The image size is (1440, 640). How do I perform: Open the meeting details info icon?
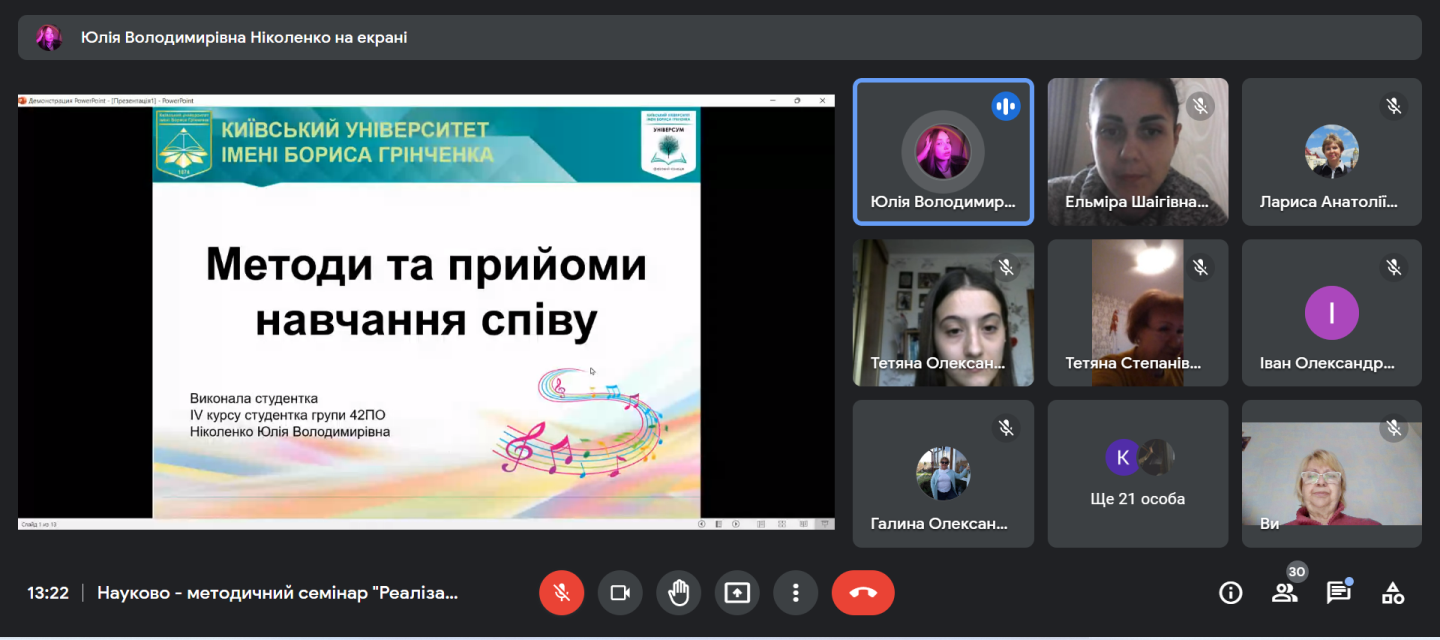1230,593
